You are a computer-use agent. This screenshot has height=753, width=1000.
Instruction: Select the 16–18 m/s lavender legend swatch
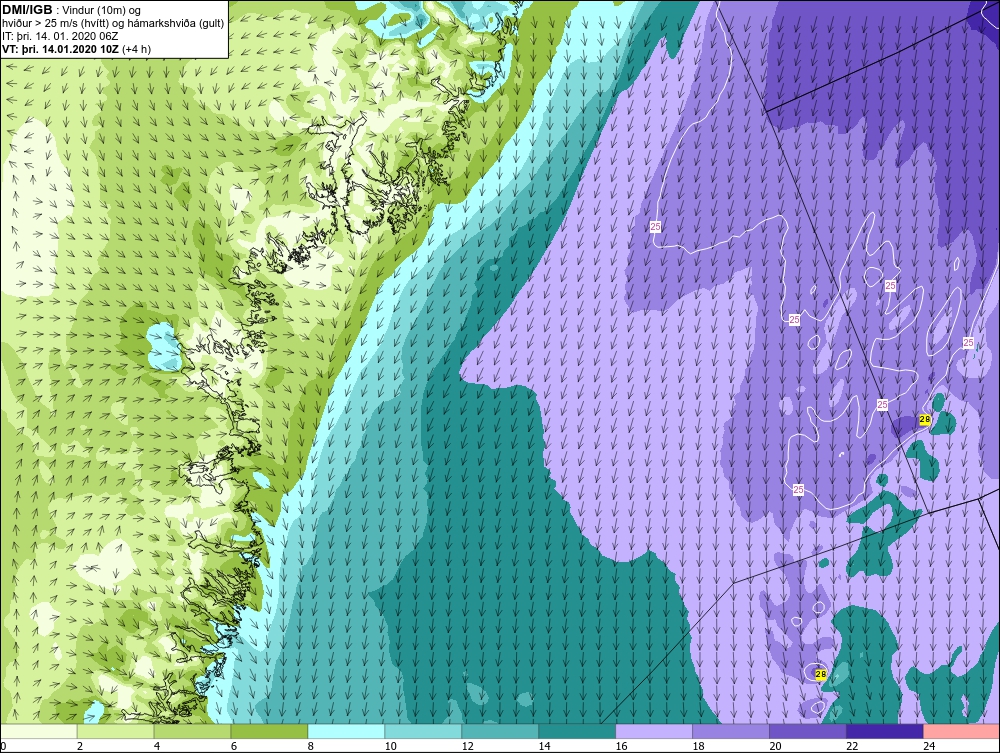654,731
